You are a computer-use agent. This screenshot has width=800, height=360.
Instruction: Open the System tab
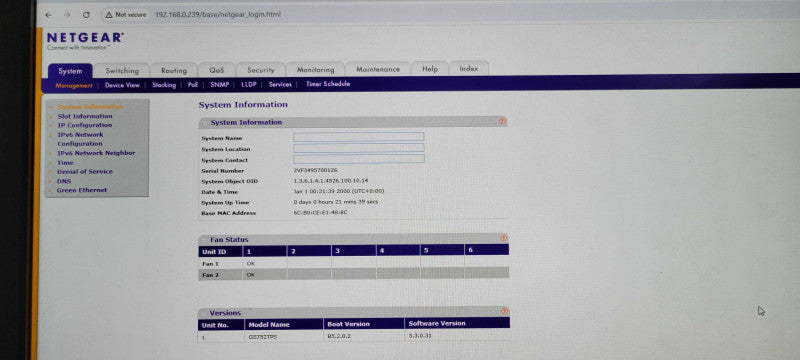tap(70, 71)
